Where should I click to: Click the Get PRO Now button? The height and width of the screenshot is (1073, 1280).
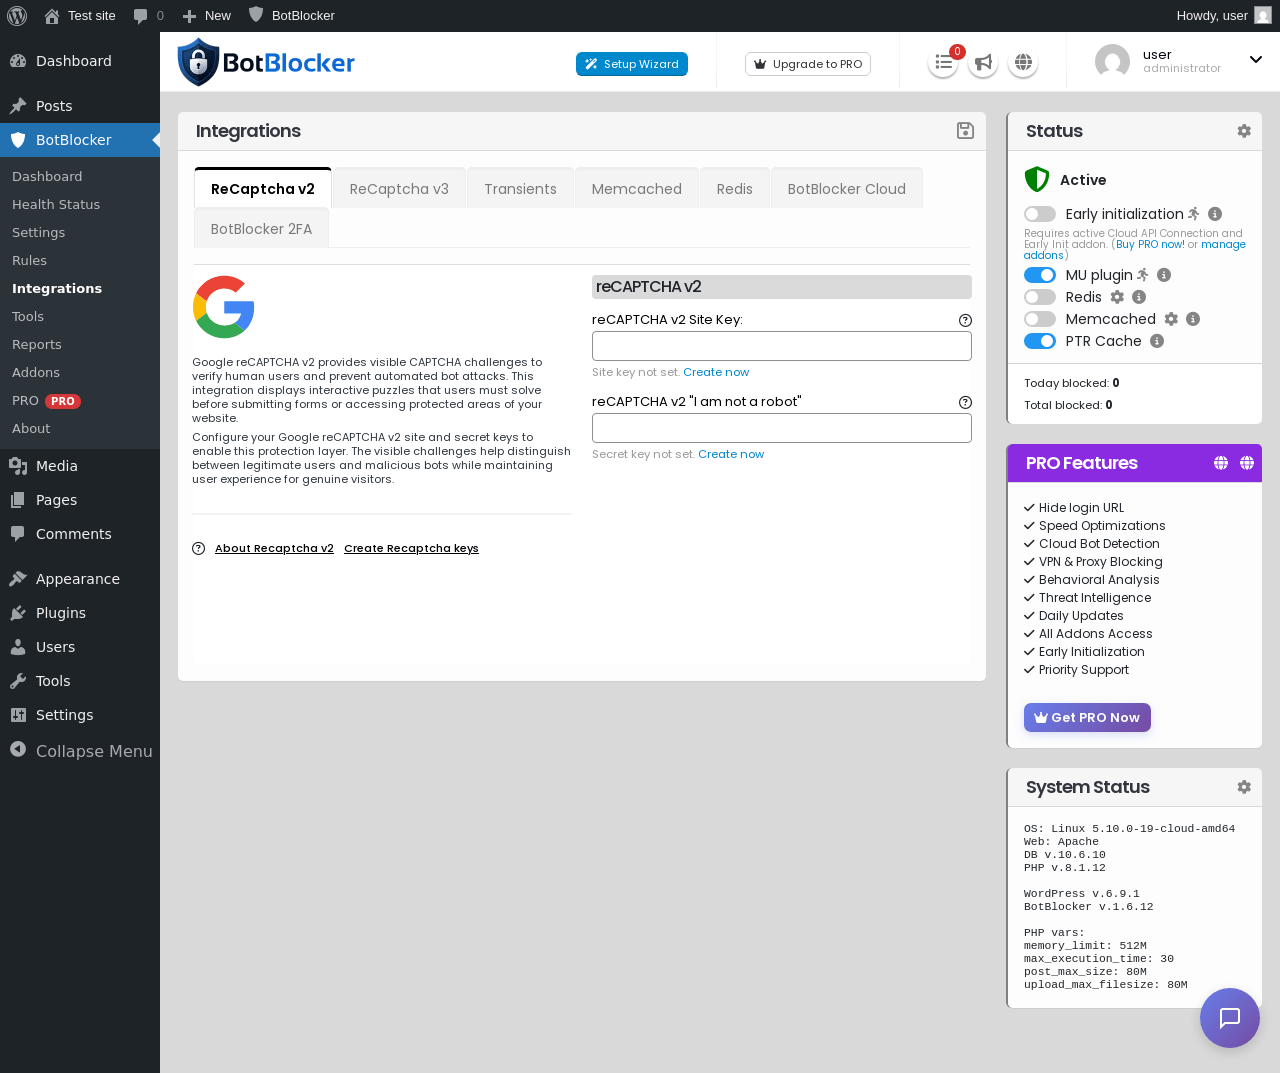click(x=1087, y=717)
